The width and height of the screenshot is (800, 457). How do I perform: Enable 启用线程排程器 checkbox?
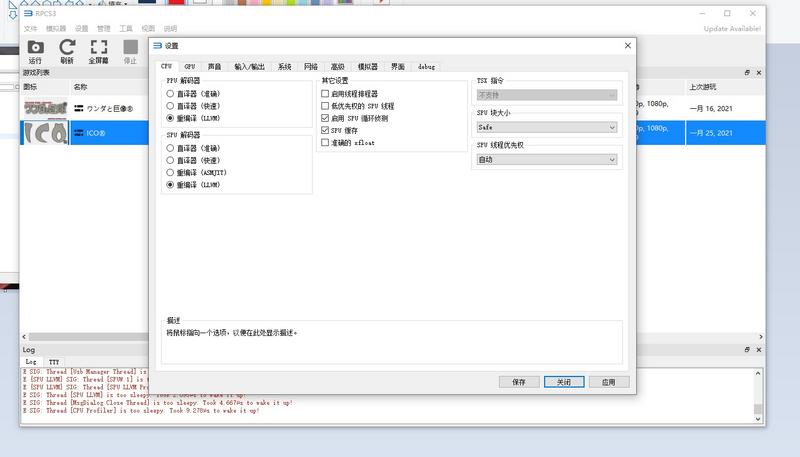coord(325,94)
